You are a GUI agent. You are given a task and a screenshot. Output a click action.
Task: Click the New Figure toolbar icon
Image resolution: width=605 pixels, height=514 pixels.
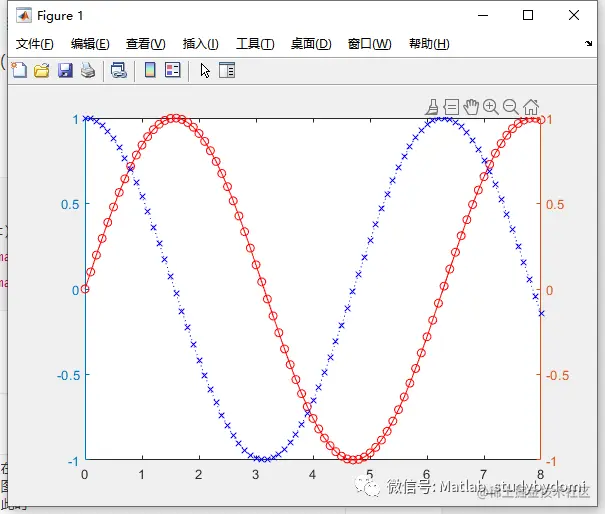point(19,71)
